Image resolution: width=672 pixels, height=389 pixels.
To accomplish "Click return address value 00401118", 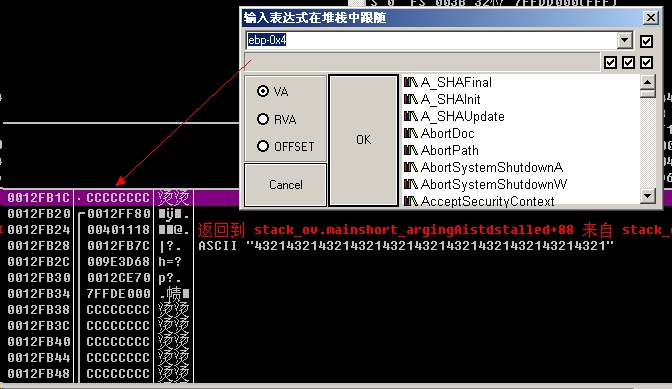I will click(x=119, y=230).
